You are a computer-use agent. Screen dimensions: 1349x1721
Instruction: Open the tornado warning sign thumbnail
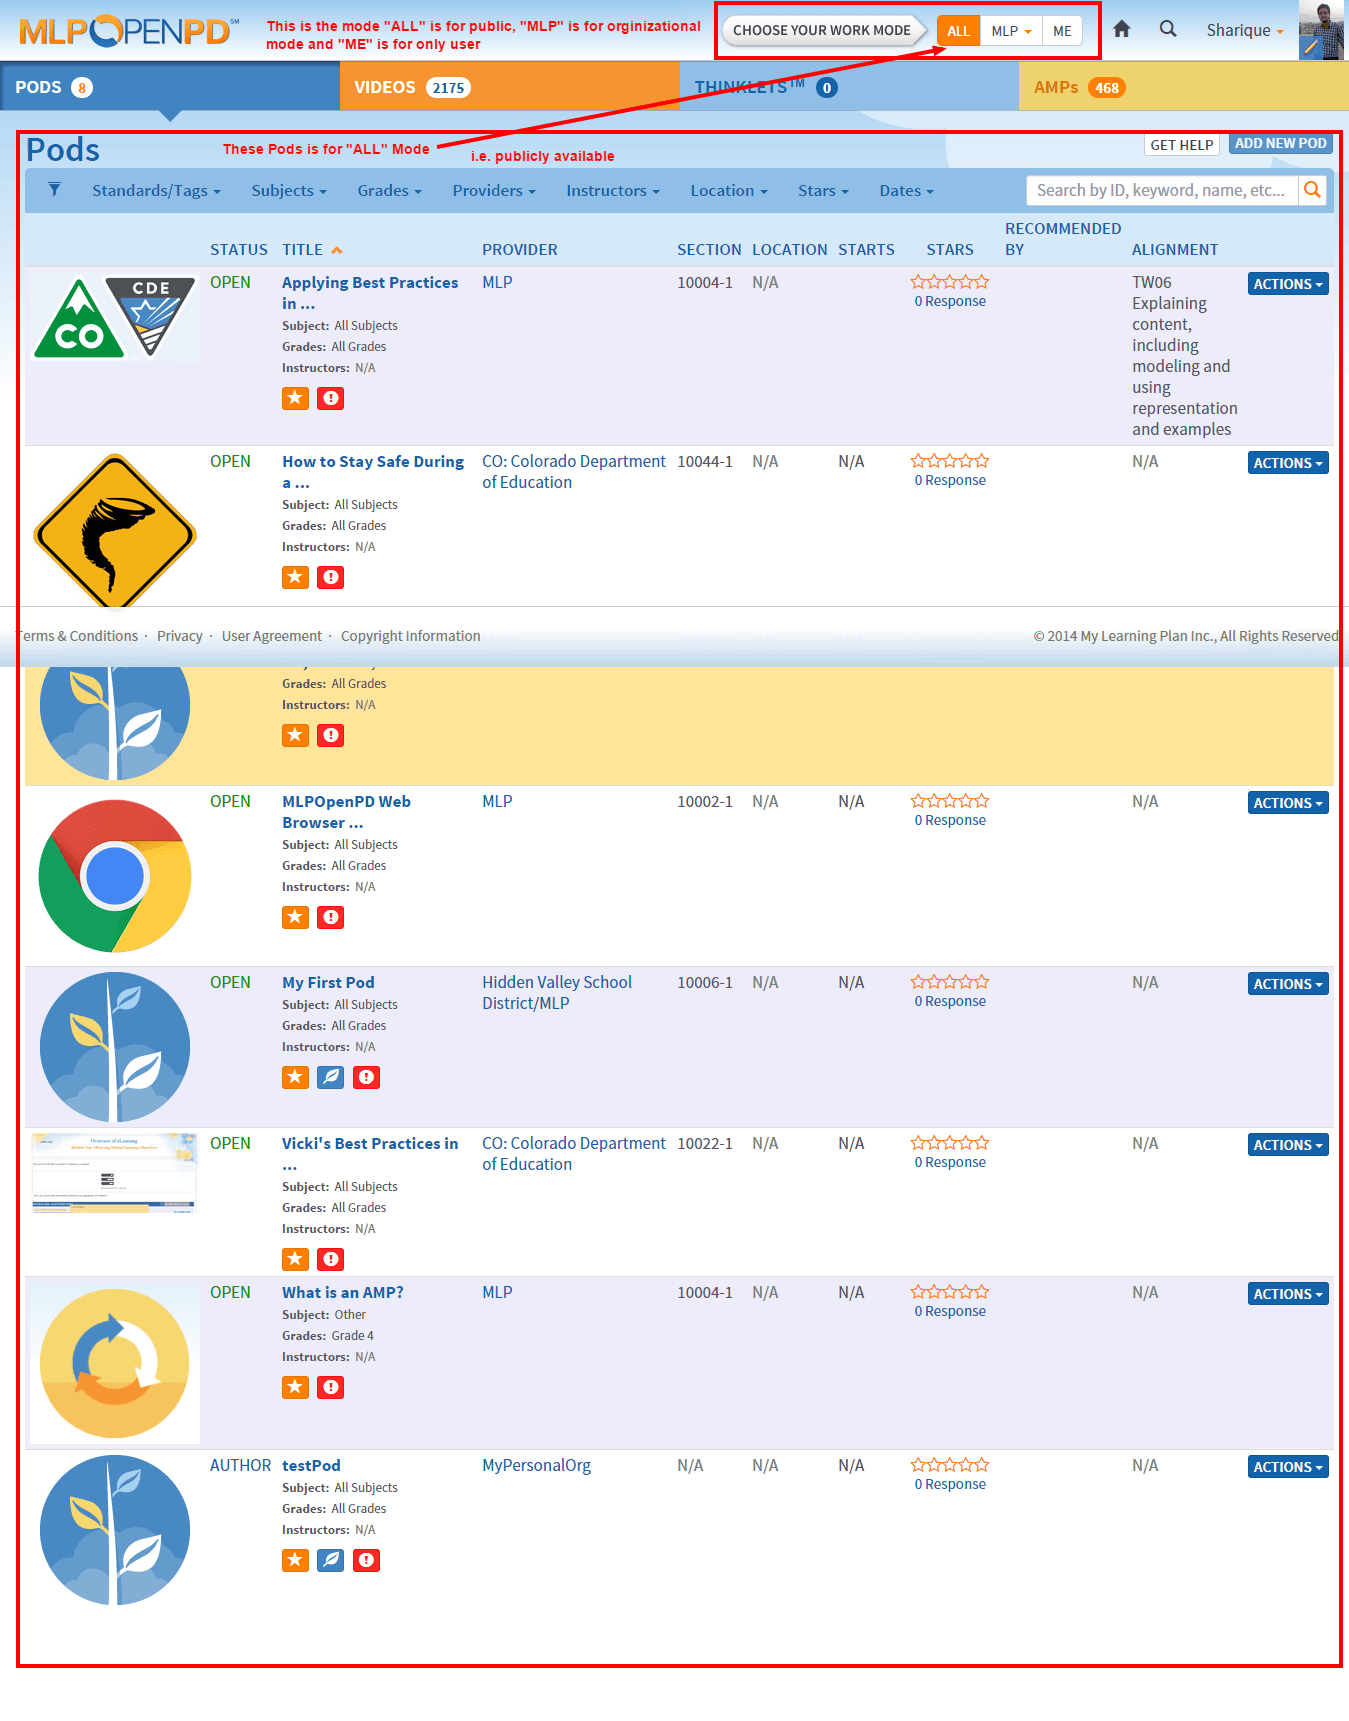pyautogui.click(x=115, y=530)
